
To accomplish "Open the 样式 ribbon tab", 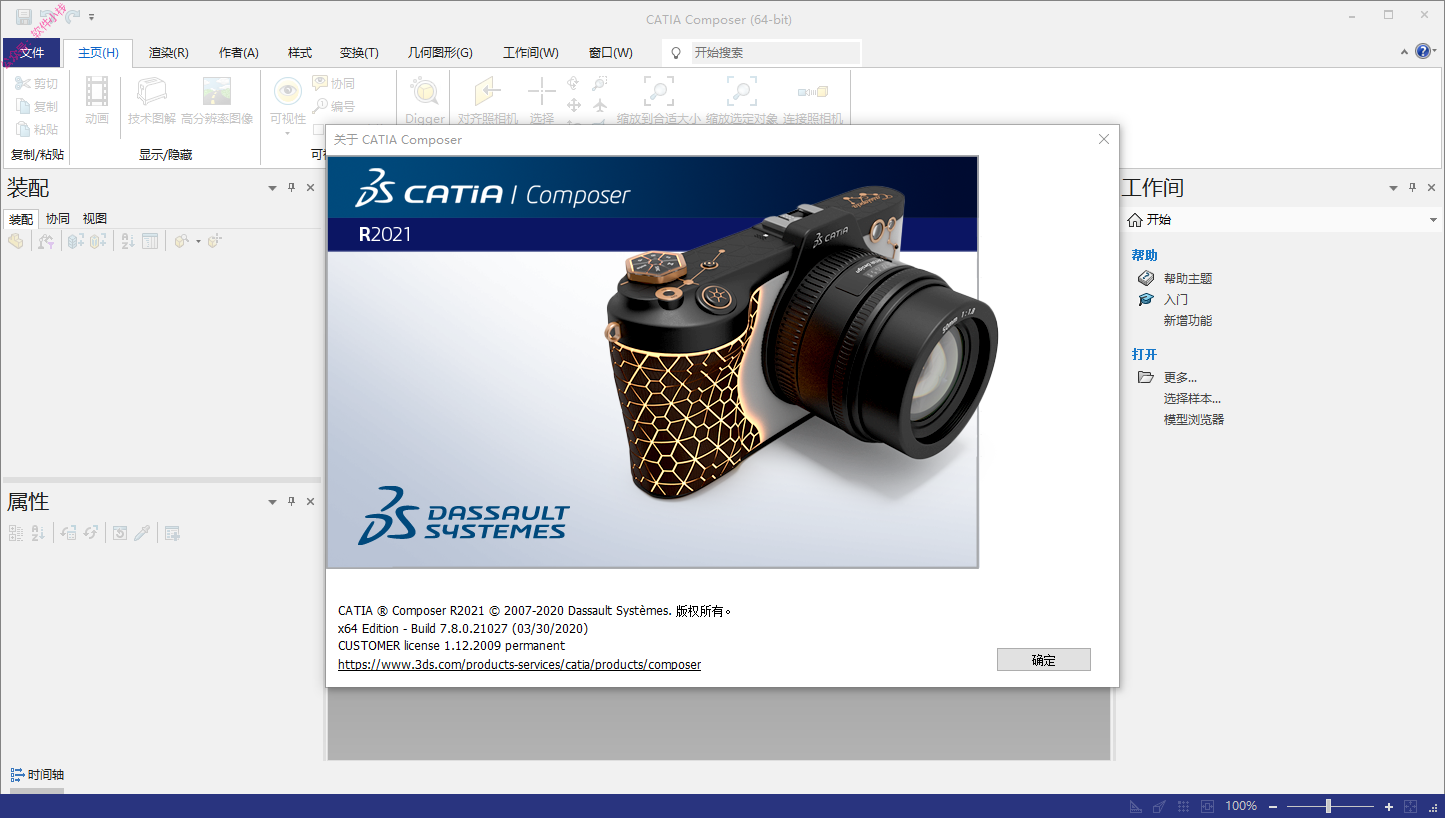I will point(300,53).
